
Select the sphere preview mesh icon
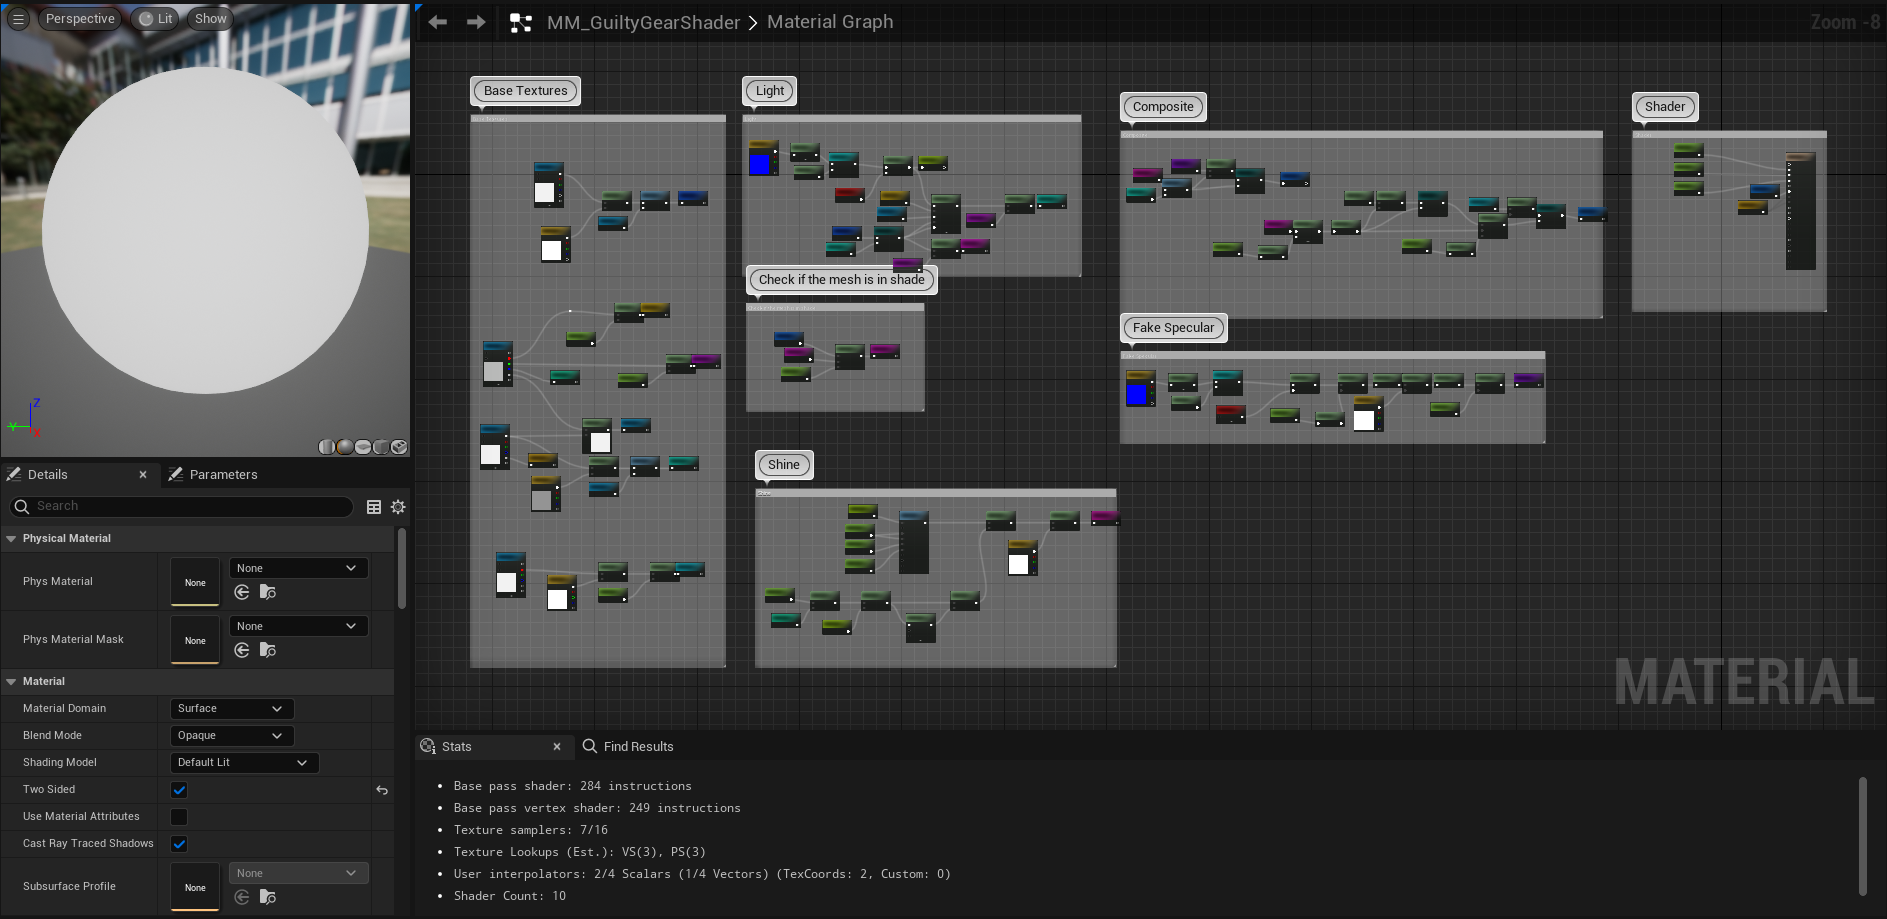(345, 447)
